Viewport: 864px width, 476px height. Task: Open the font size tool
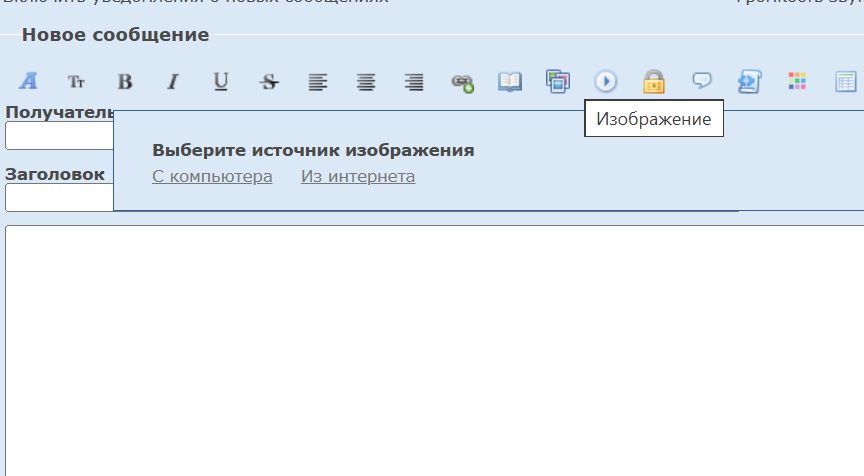(76, 82)
